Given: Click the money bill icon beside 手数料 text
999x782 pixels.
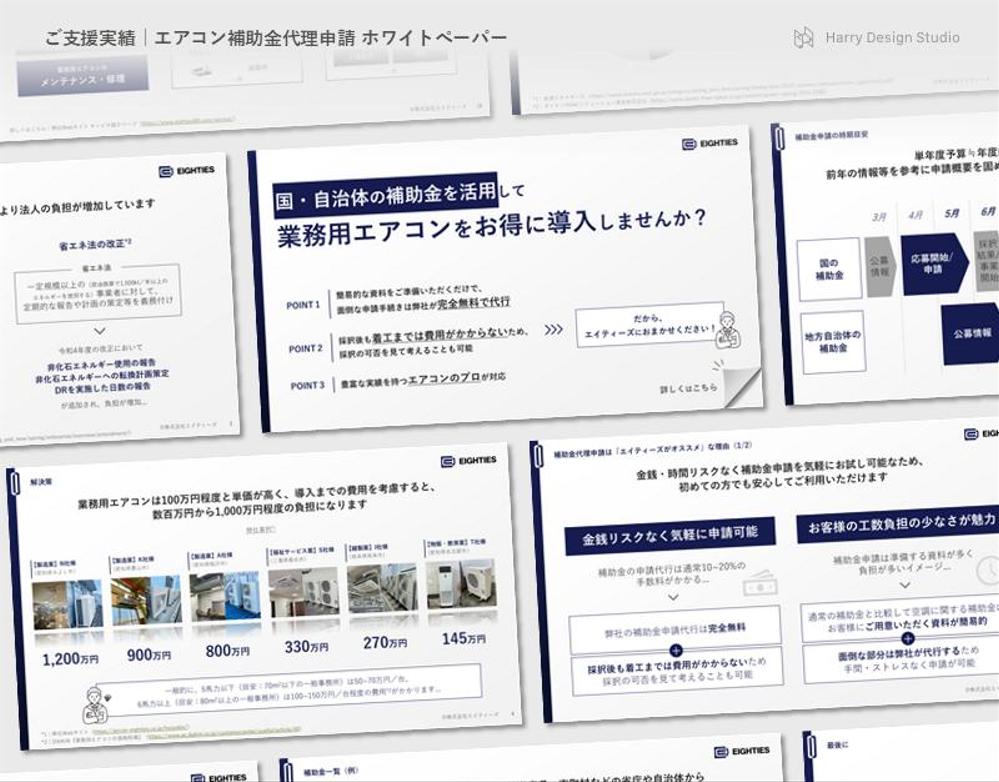Looking at the screenshot, I should point(760,582).
